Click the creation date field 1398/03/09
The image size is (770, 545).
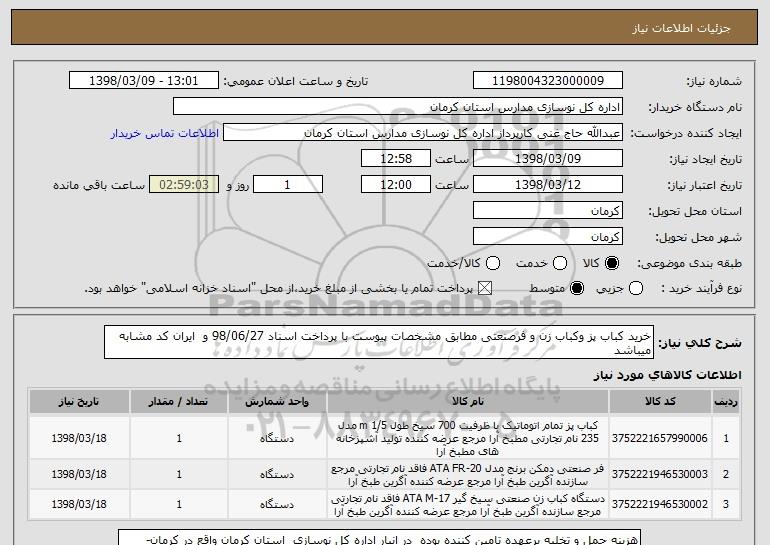548,159
